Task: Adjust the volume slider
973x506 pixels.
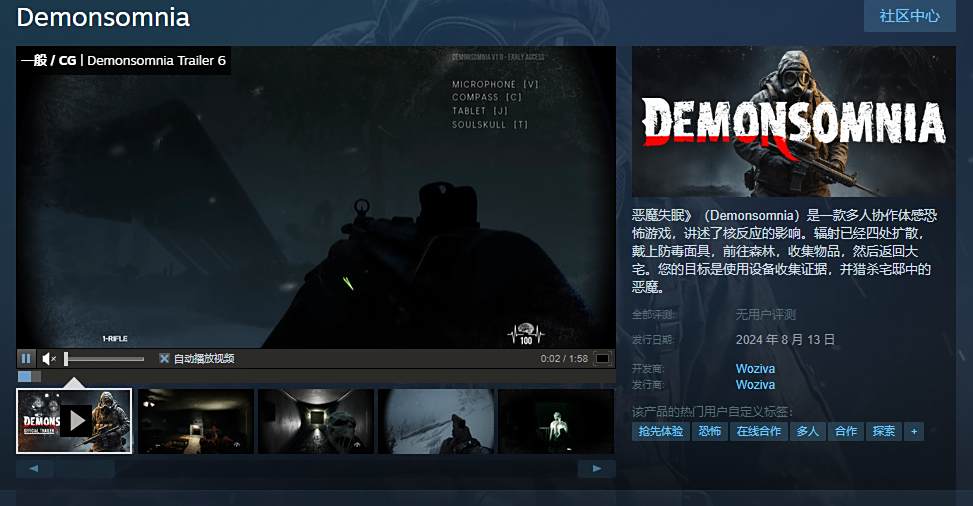Action: click(104, 359)
